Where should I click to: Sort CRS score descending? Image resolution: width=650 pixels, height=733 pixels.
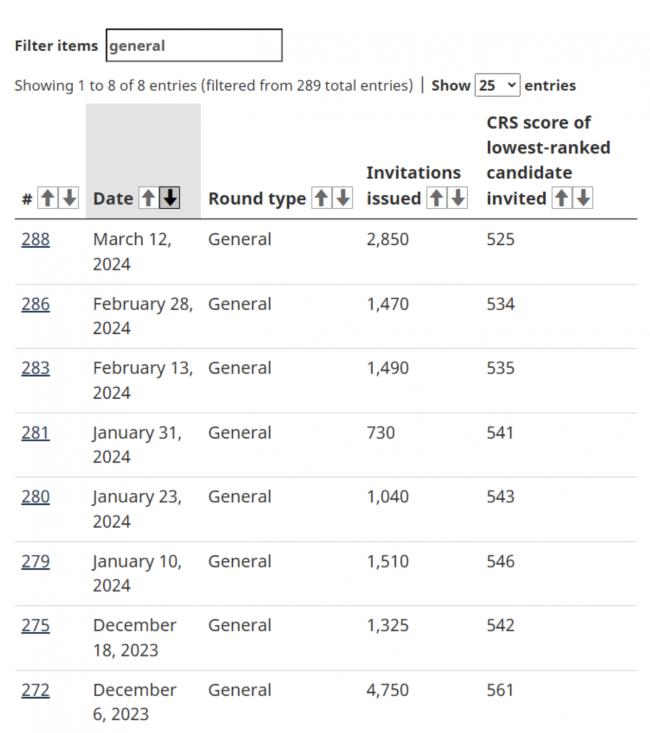pos(583,198)
